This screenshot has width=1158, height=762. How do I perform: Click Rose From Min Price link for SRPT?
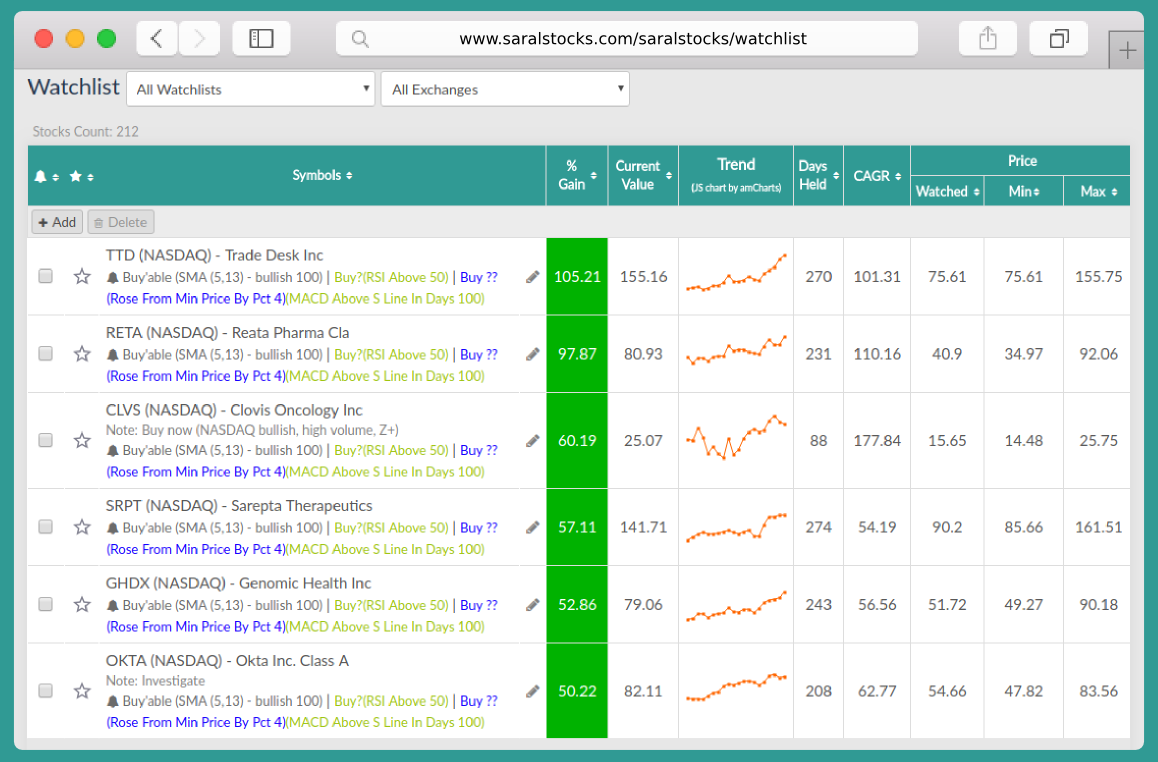(x=196, y=549)
